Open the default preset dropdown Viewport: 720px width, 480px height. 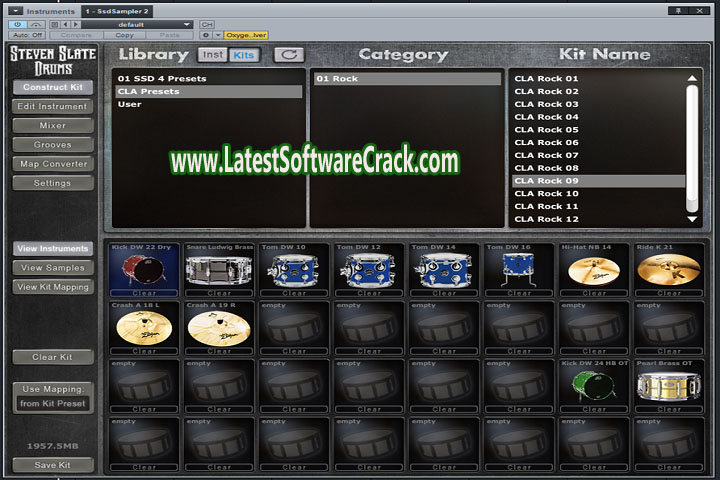pos(140,23)
